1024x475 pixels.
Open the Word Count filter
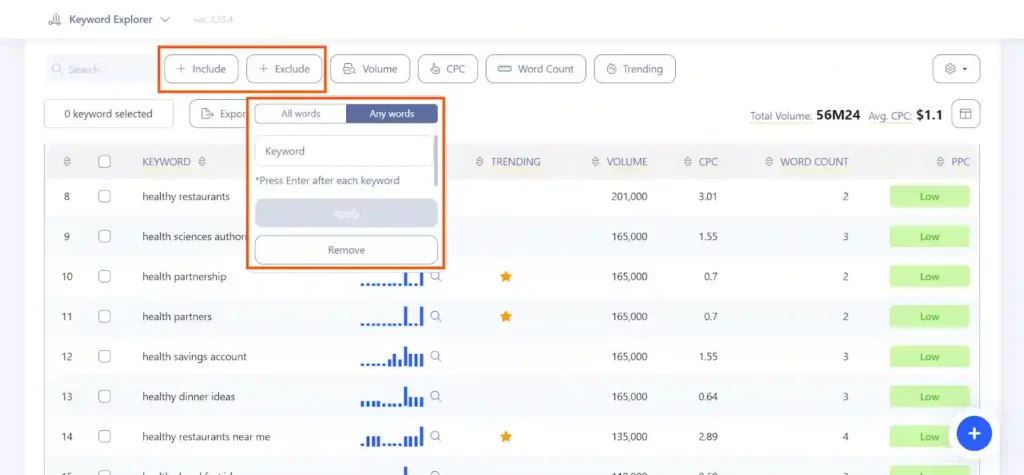coord(536,69)
